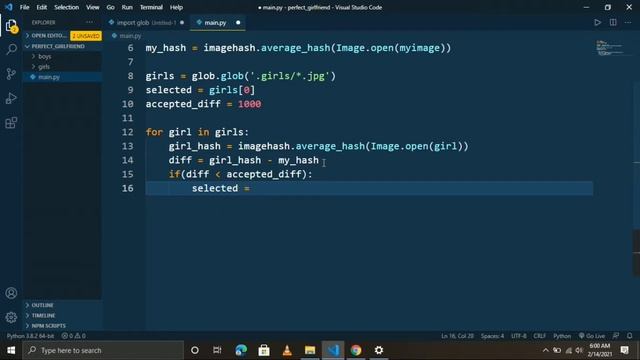Open Source Control view icon
The width and height of the screenshot is (640, 360).
coord(11,74)
